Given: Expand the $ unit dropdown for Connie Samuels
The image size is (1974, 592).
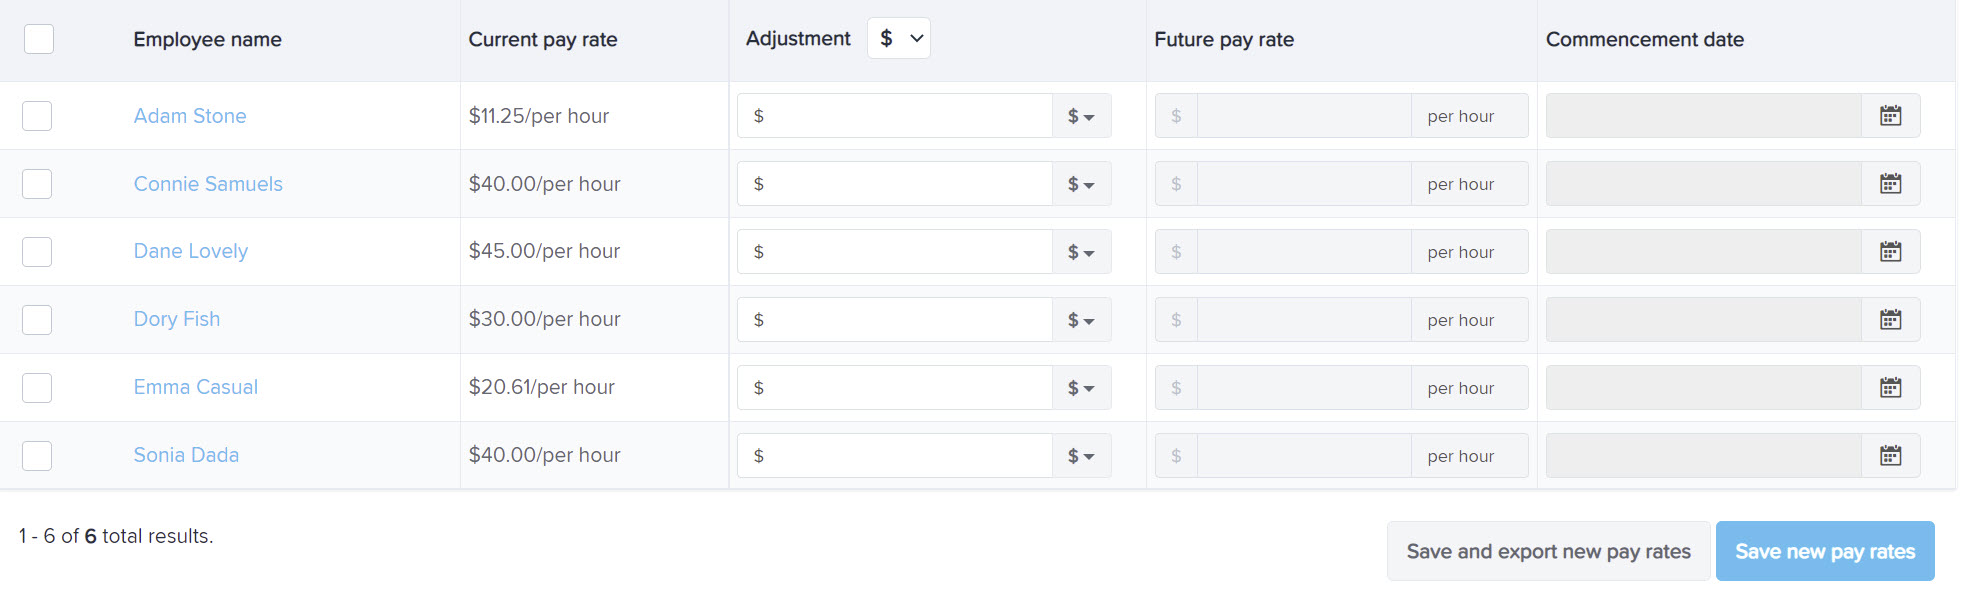Looking at the screenshot, I should coord(1081,184).
